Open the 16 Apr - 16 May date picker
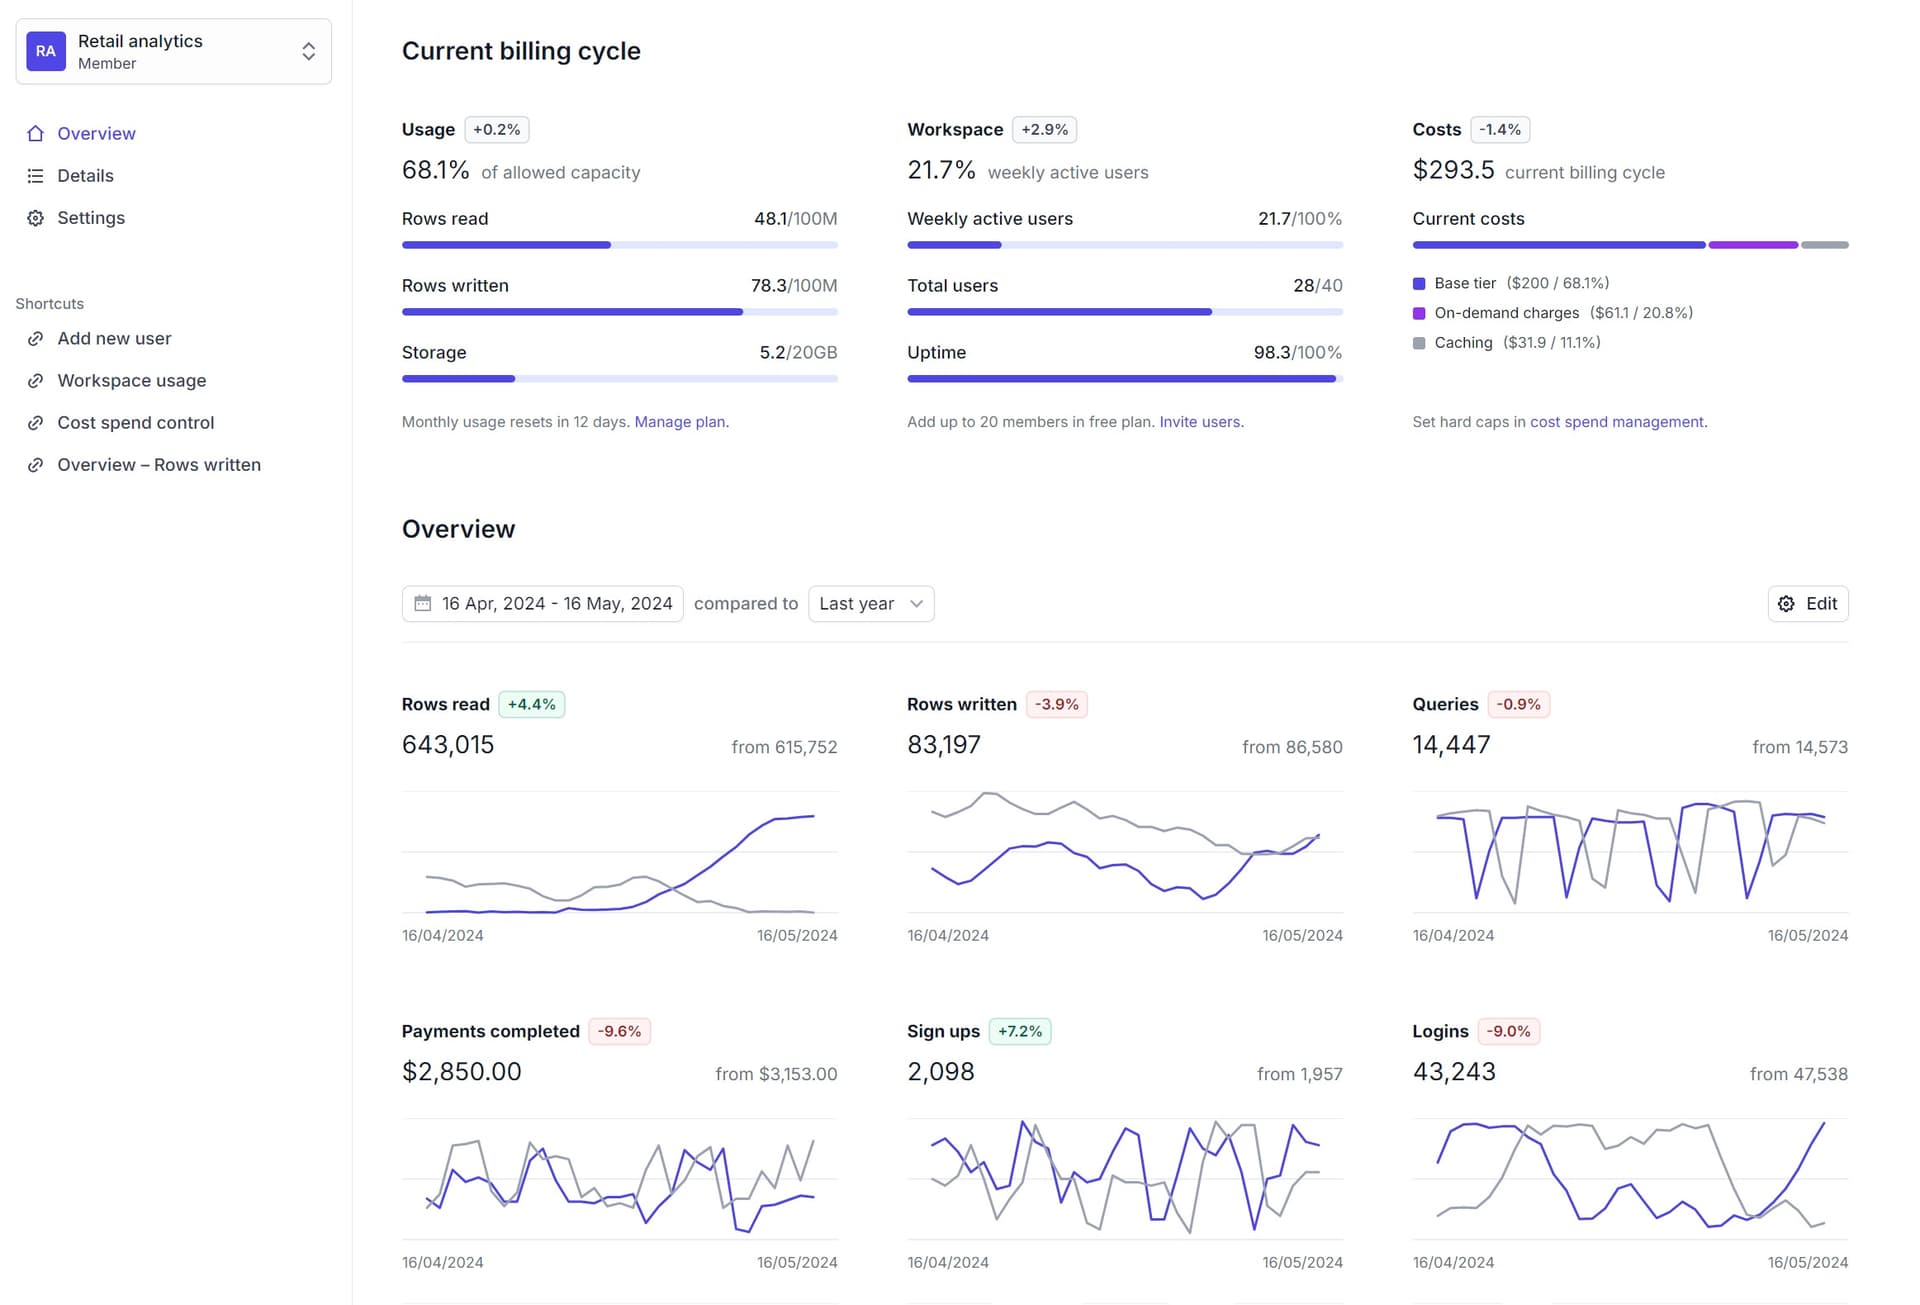 click(x=556, y=604)
